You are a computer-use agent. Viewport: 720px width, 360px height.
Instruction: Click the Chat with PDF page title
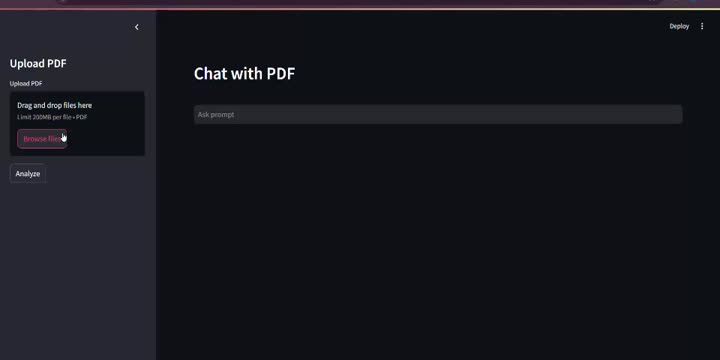[x=244, y=73]
